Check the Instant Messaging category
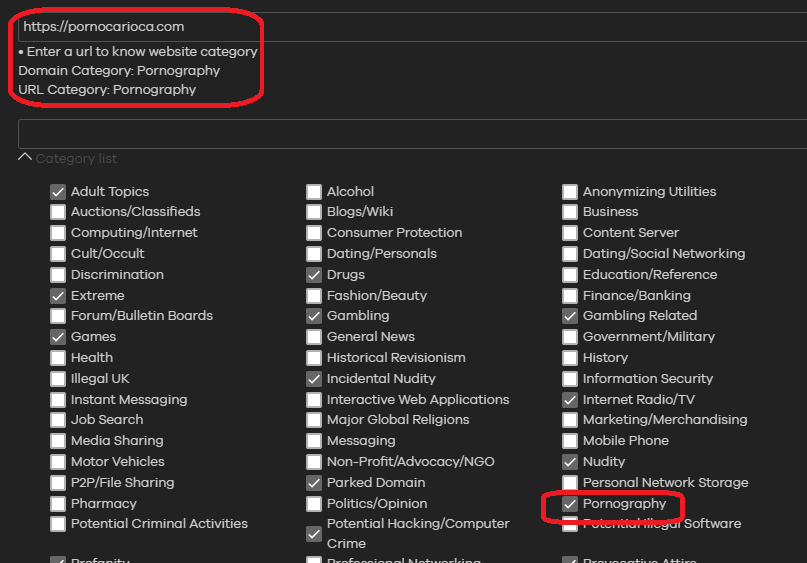The height and width of the screenshot is (563, 807). pos(58,400)
